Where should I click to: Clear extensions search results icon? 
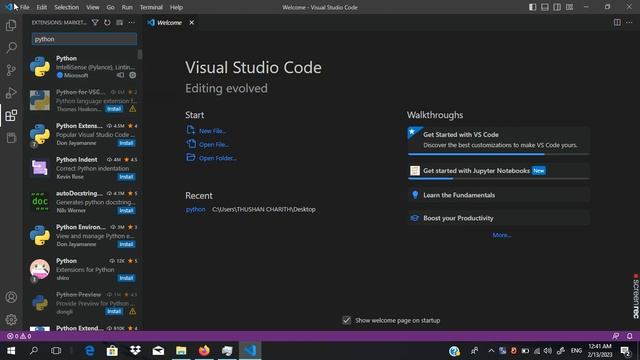point(119,22)
